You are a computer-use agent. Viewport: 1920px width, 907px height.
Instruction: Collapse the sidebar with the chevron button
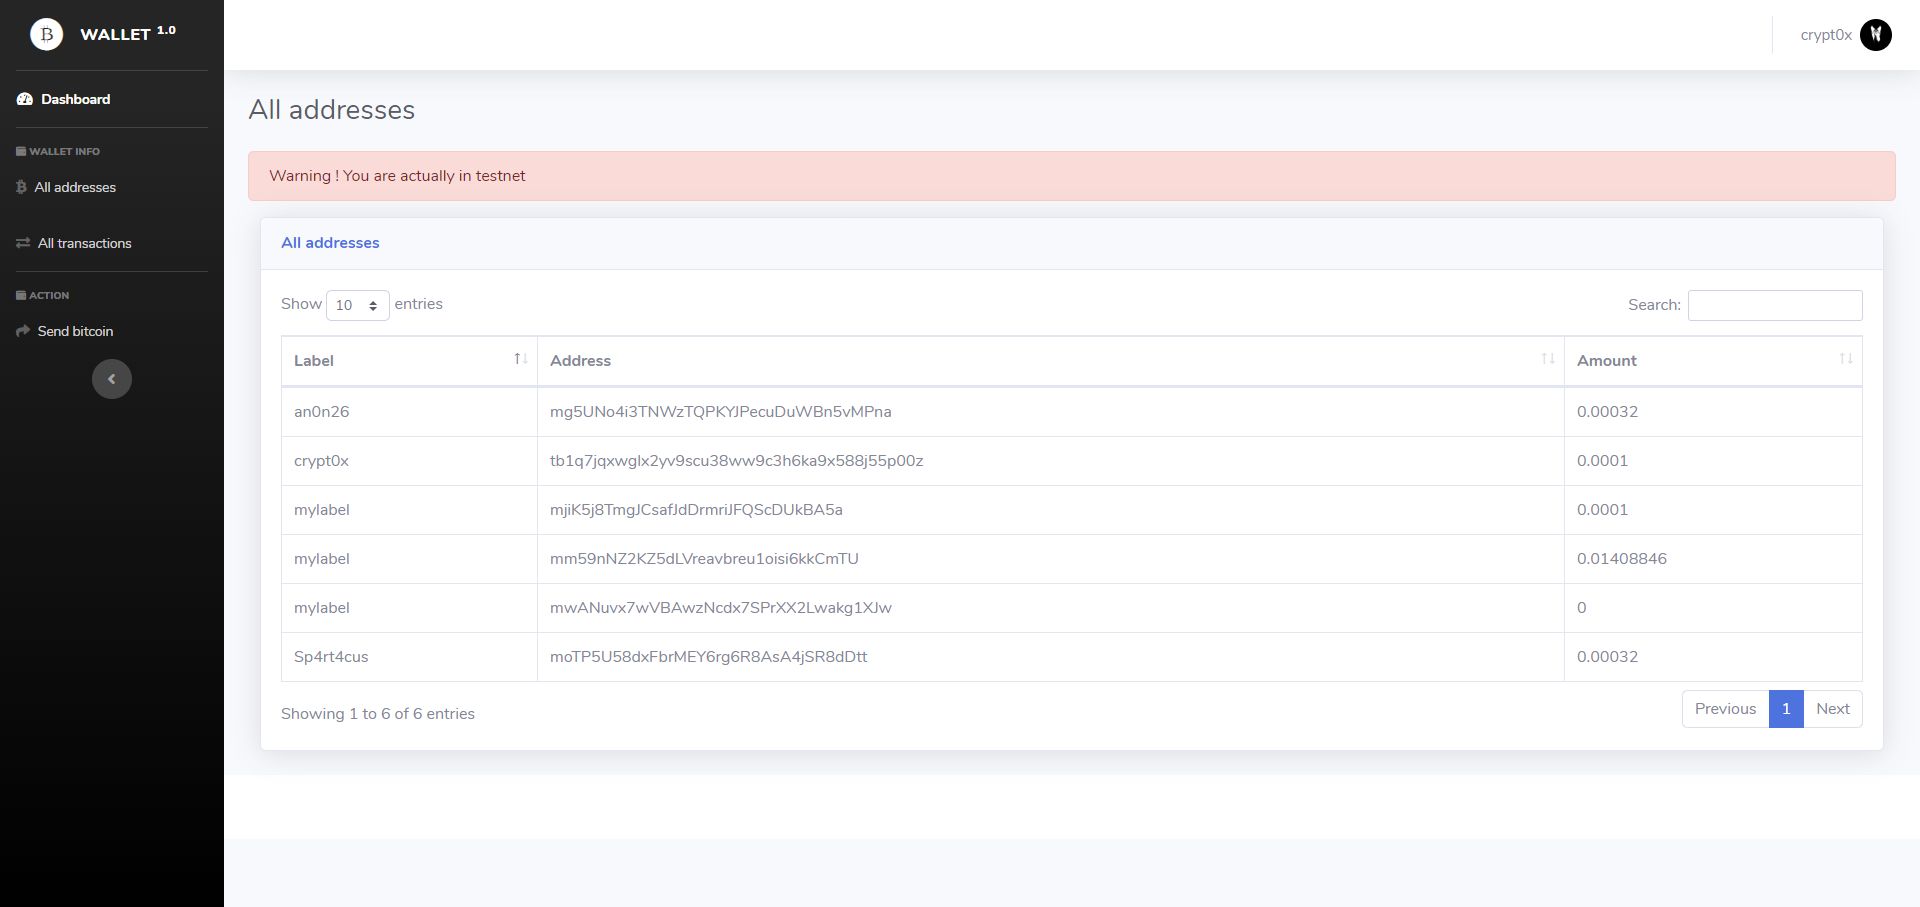(x=112, y=379)
